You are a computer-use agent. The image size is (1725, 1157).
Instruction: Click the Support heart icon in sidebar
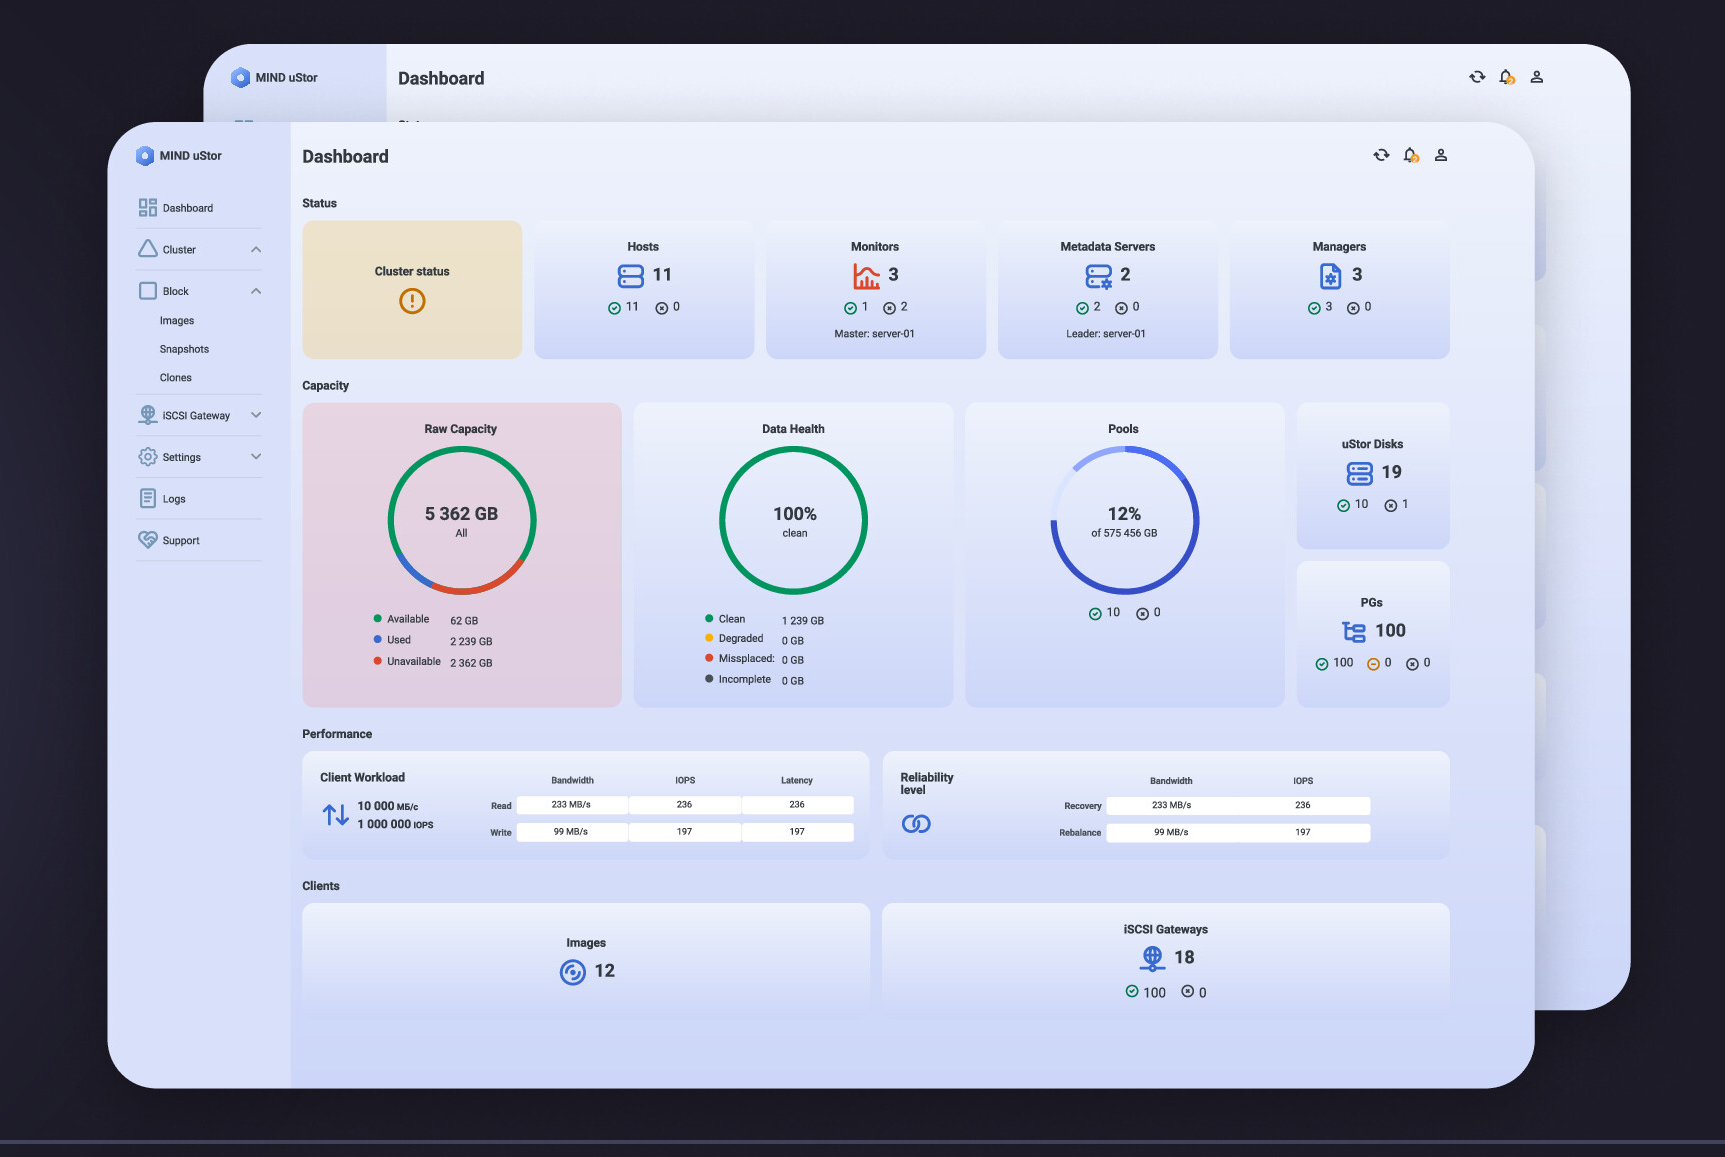click(x=148, y=540)
